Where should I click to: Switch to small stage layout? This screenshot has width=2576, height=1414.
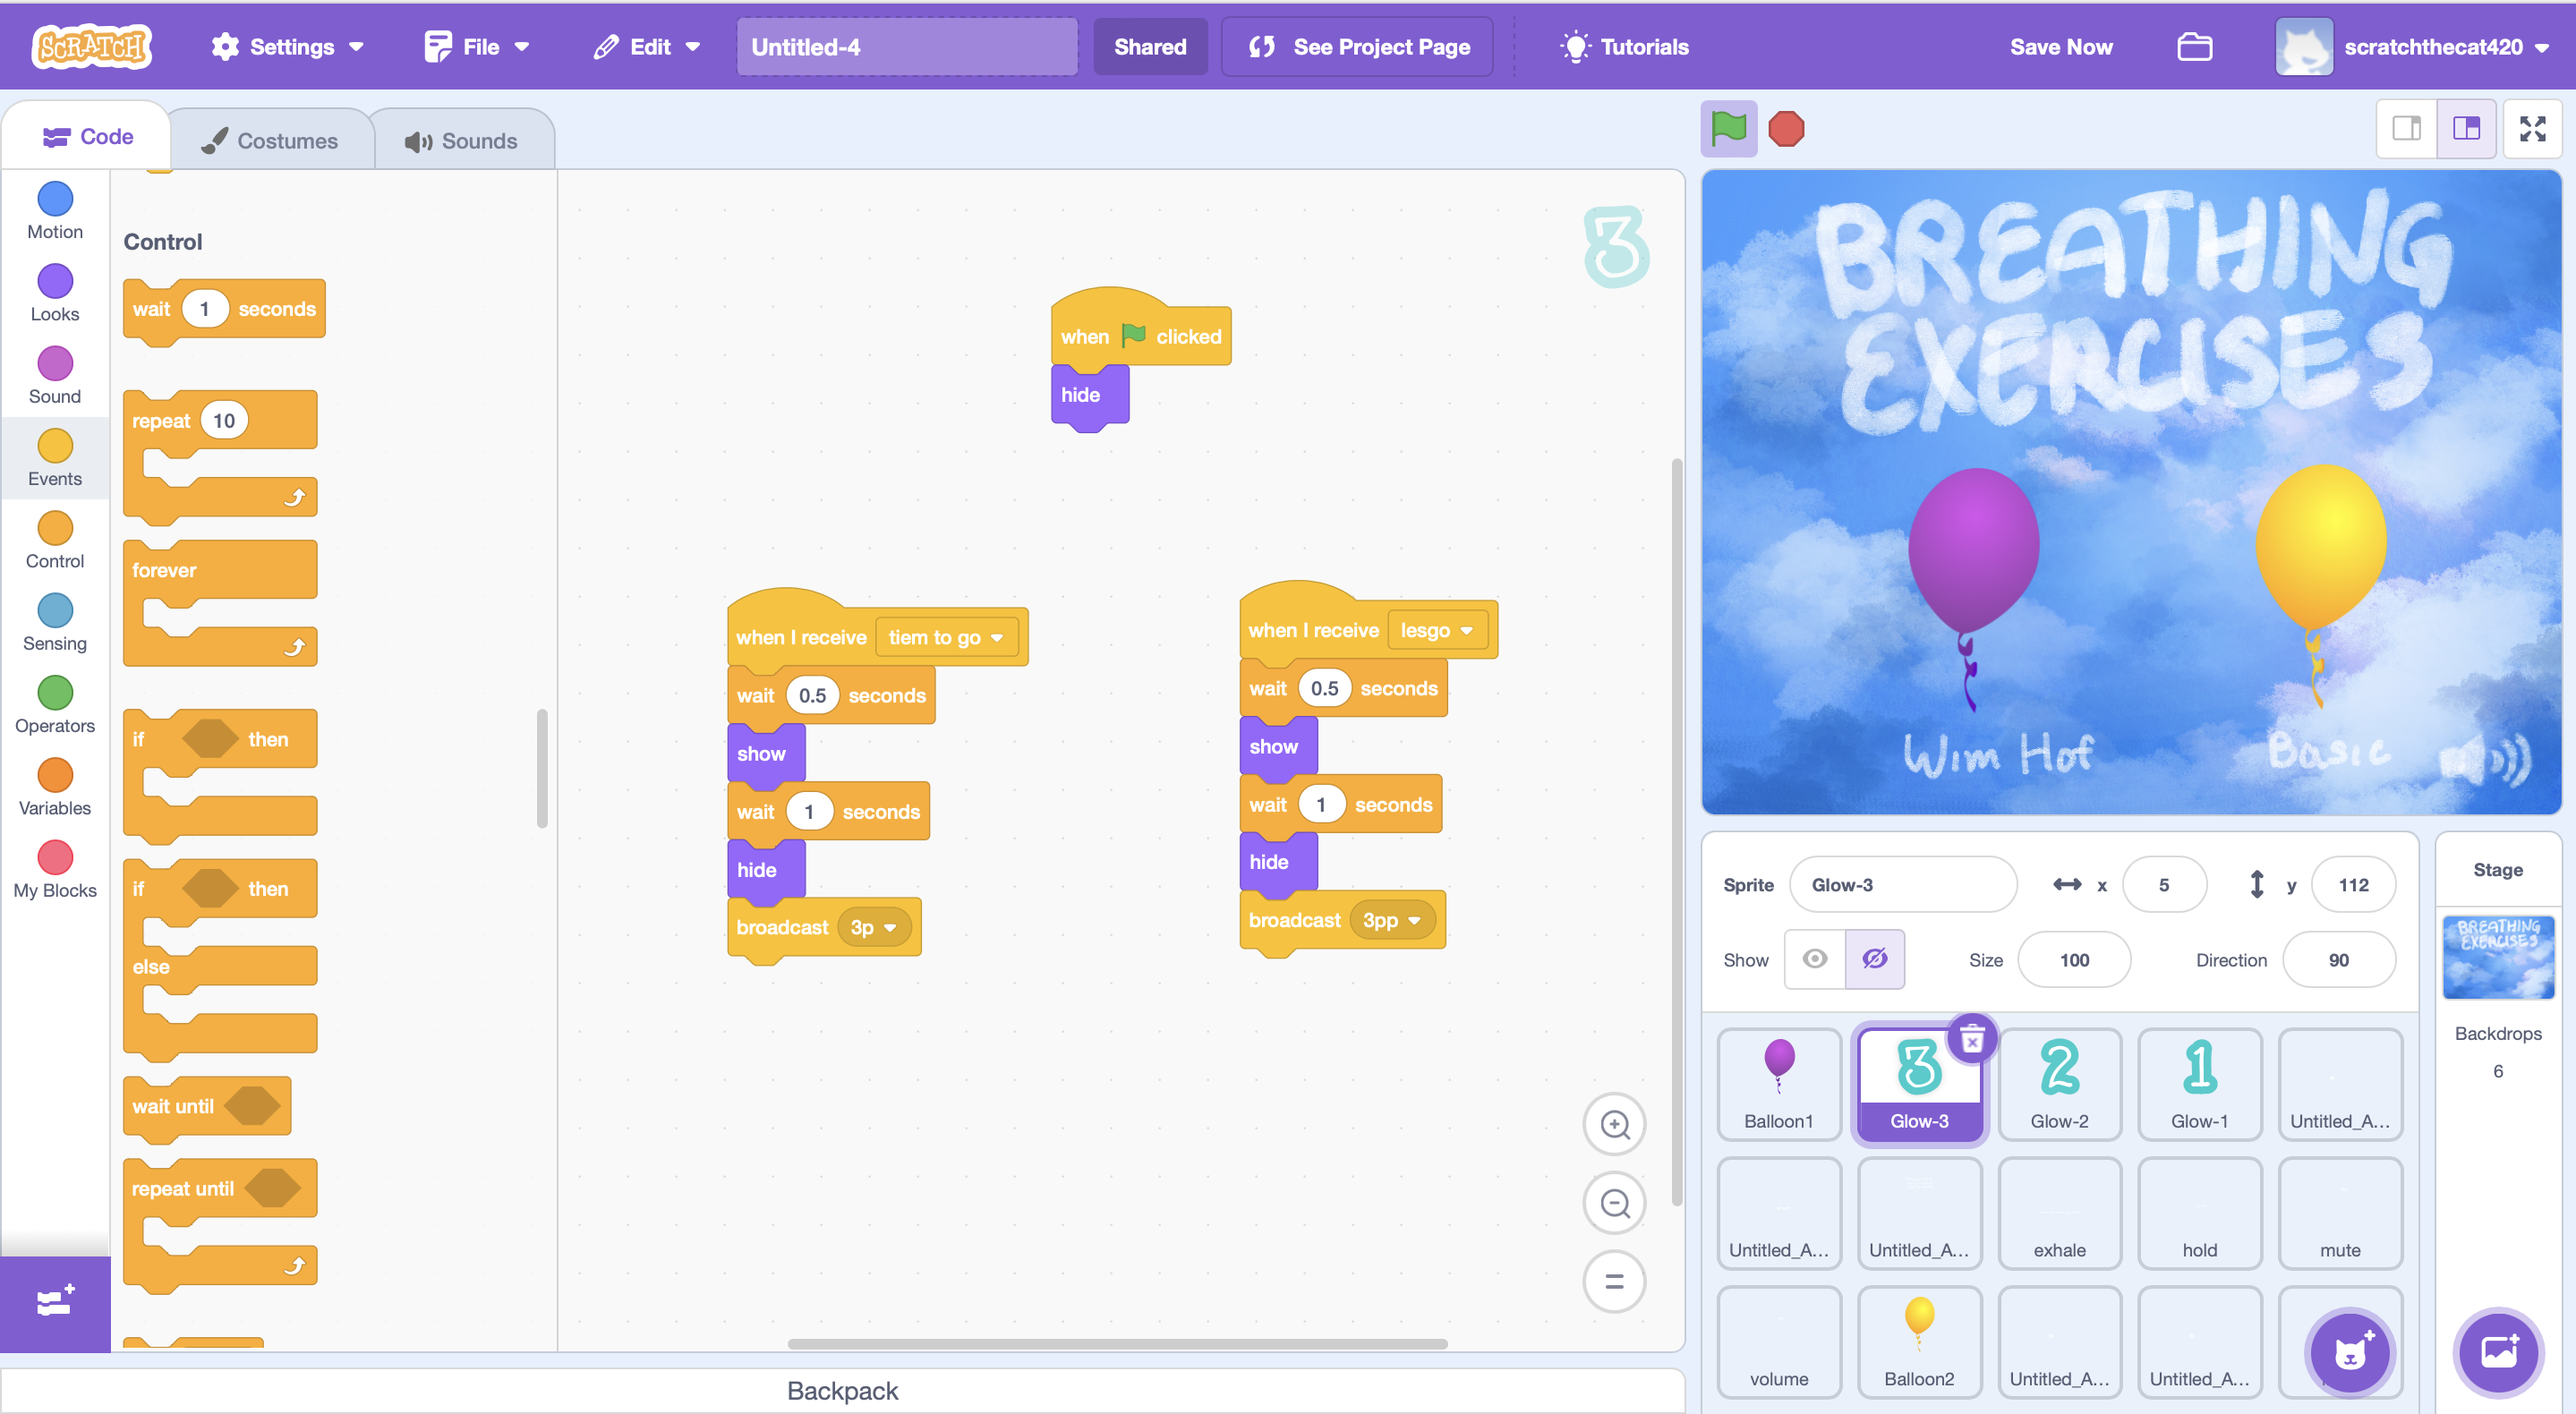(x=2406, y=129)
